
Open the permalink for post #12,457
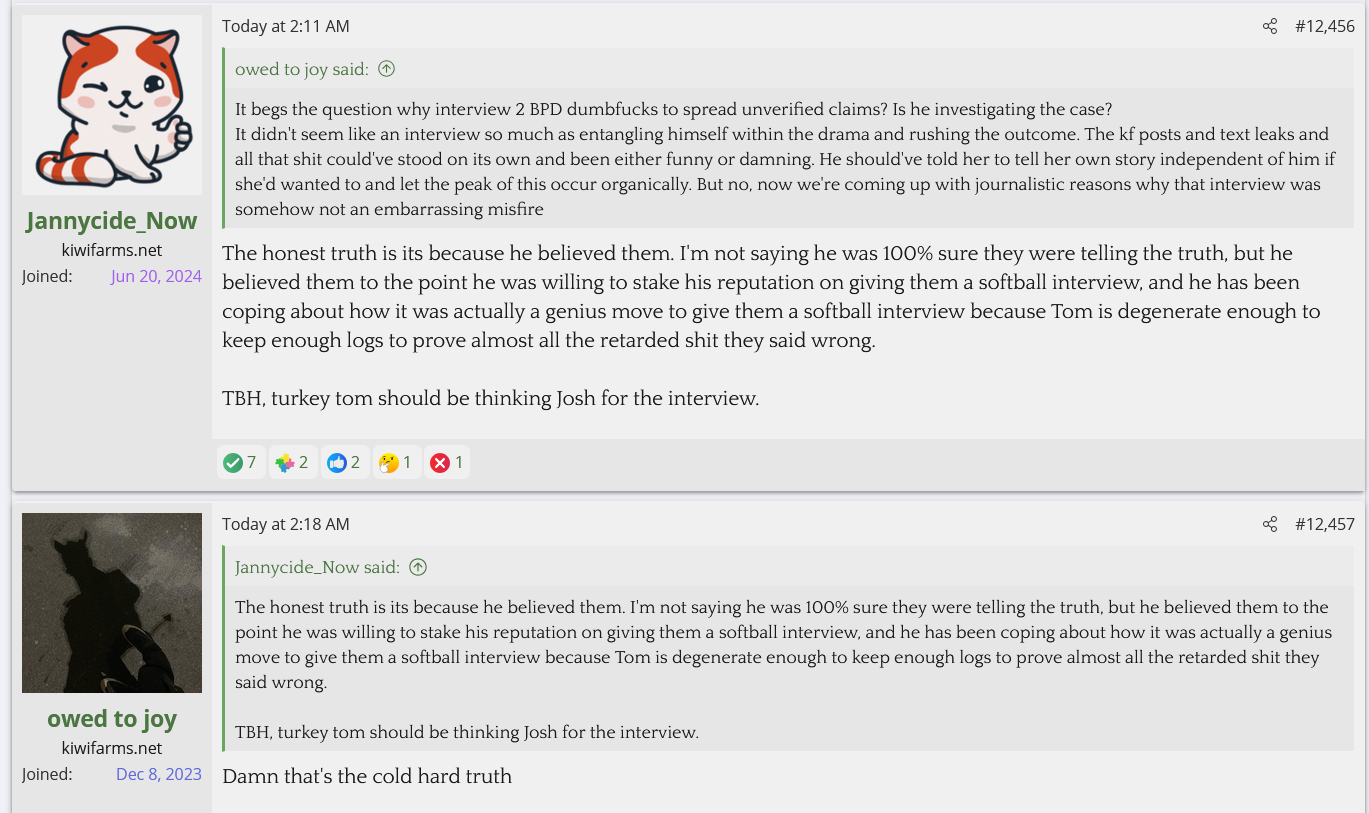1325,524
